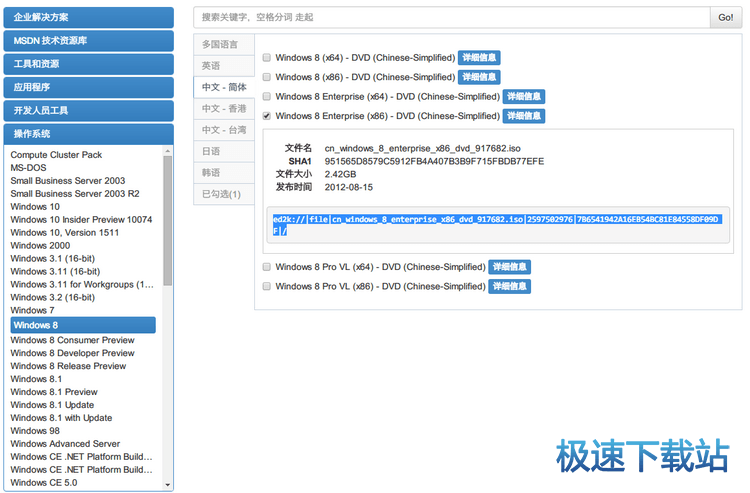Select Windows 10 Insider Preview 10074

(x=81, y=219)
